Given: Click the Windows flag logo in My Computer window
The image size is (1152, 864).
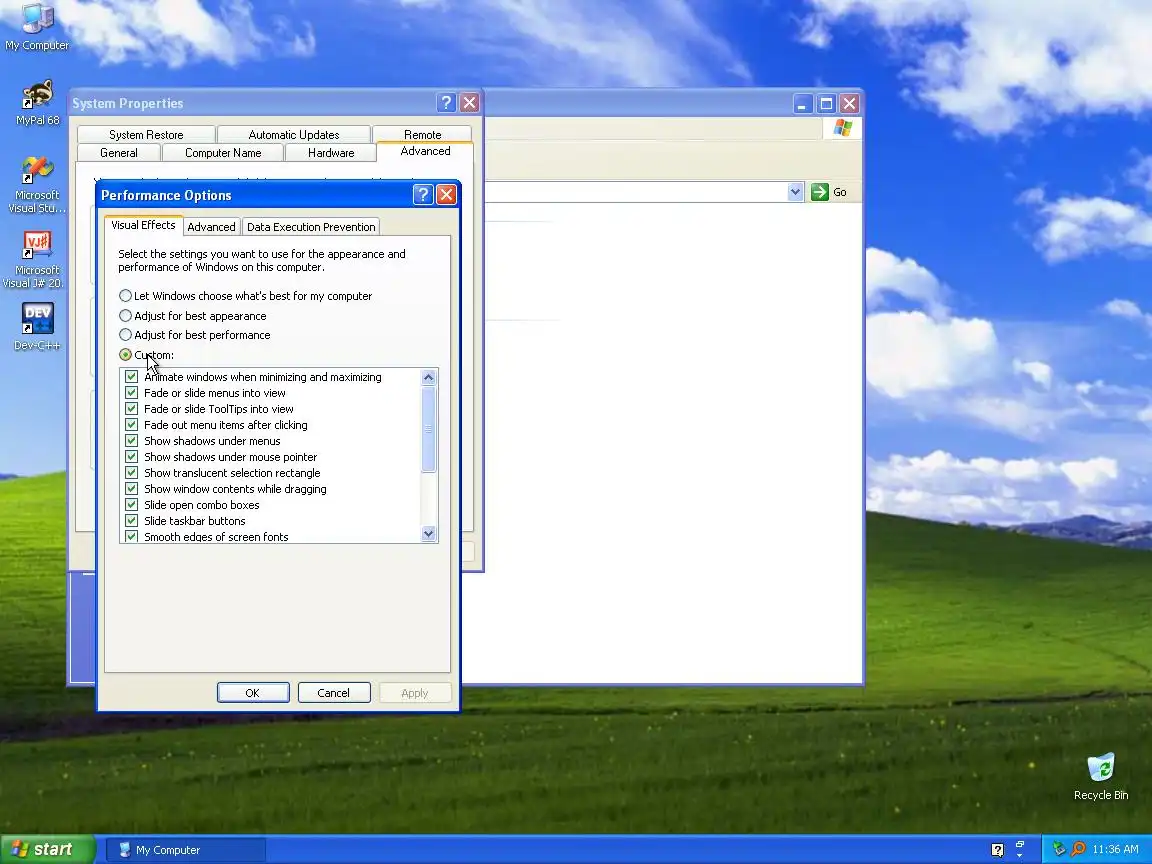Looking at the screenshot, I should 843,128.
